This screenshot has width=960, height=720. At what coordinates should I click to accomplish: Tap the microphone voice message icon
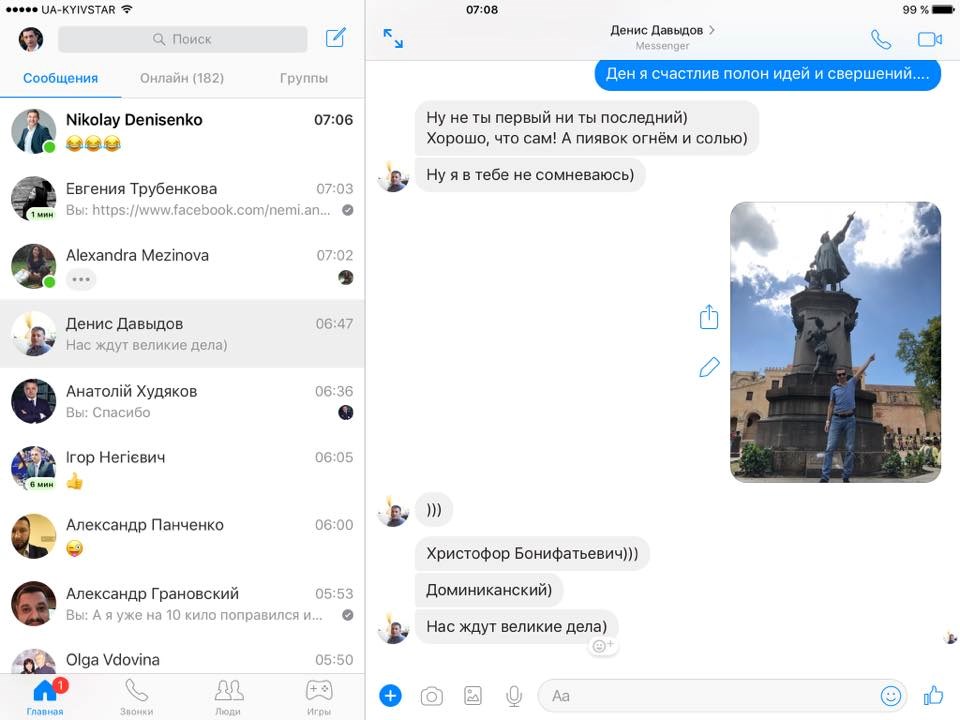514,696
